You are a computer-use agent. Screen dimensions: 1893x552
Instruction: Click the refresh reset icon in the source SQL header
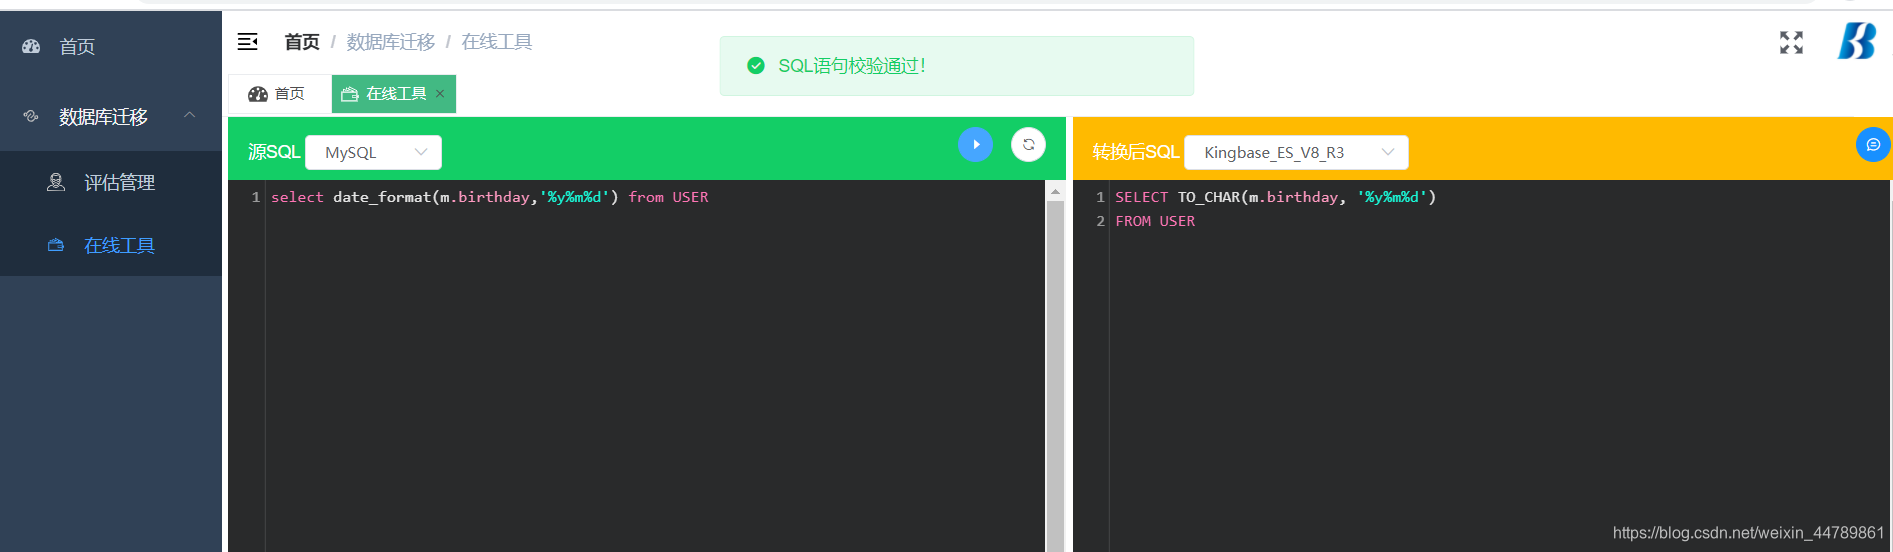(1028, 145)
